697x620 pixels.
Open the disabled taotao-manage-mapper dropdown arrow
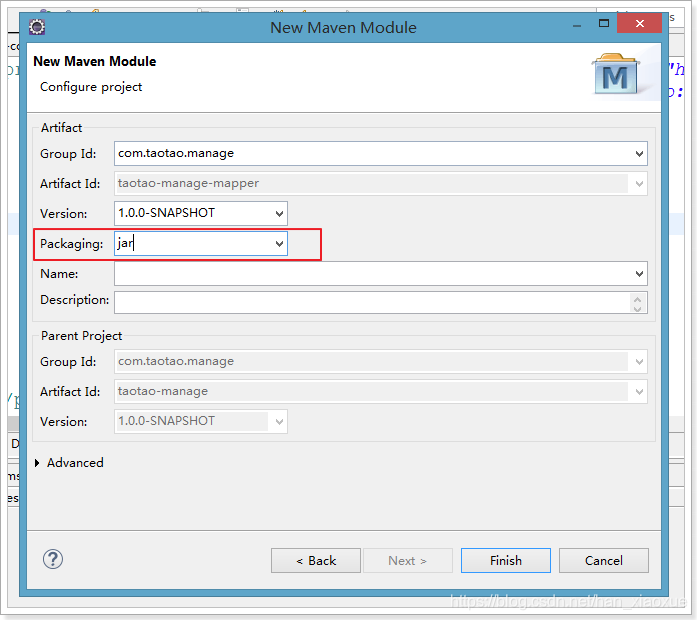pos(639,184)
